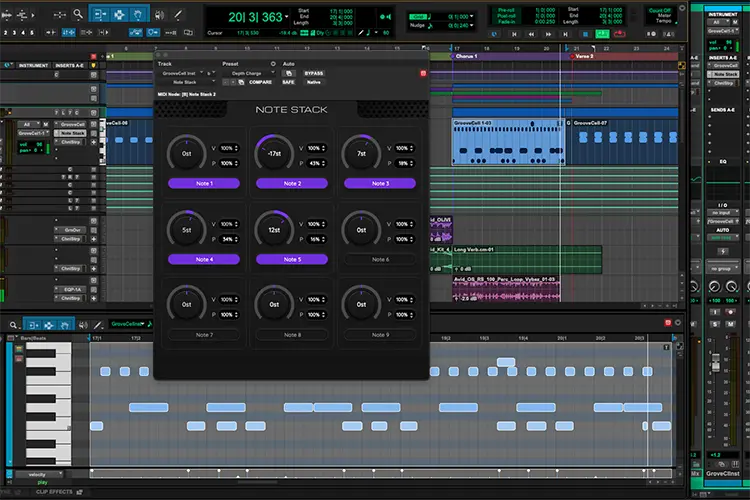Select the Zoomer magnifier tool in top toolbar
This screenshot has height=500, width=750.
(x=77, y=15)
